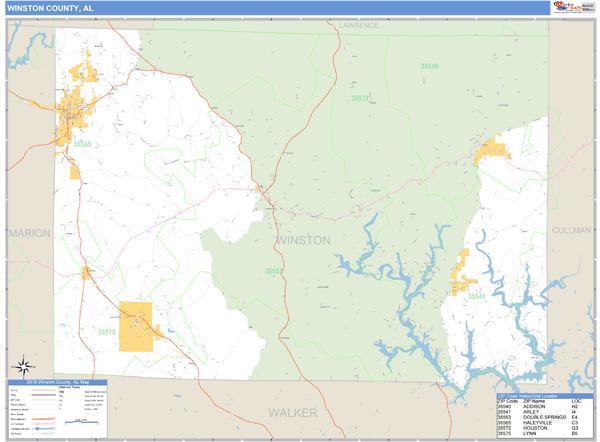This screenshot has width=600, height=442.
Task: Click the 35540 ZIP label on the map
Action: coord(429,66)
